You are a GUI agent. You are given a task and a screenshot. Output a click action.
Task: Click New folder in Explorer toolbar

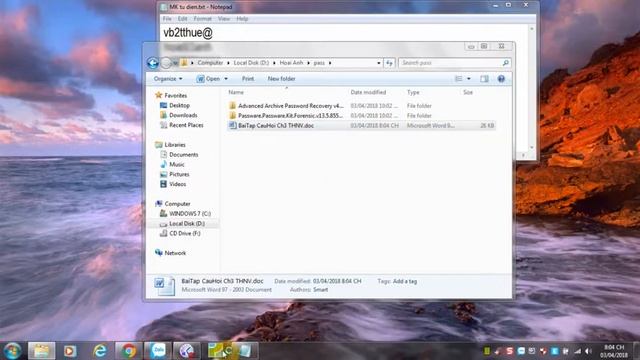coord(281,79)
